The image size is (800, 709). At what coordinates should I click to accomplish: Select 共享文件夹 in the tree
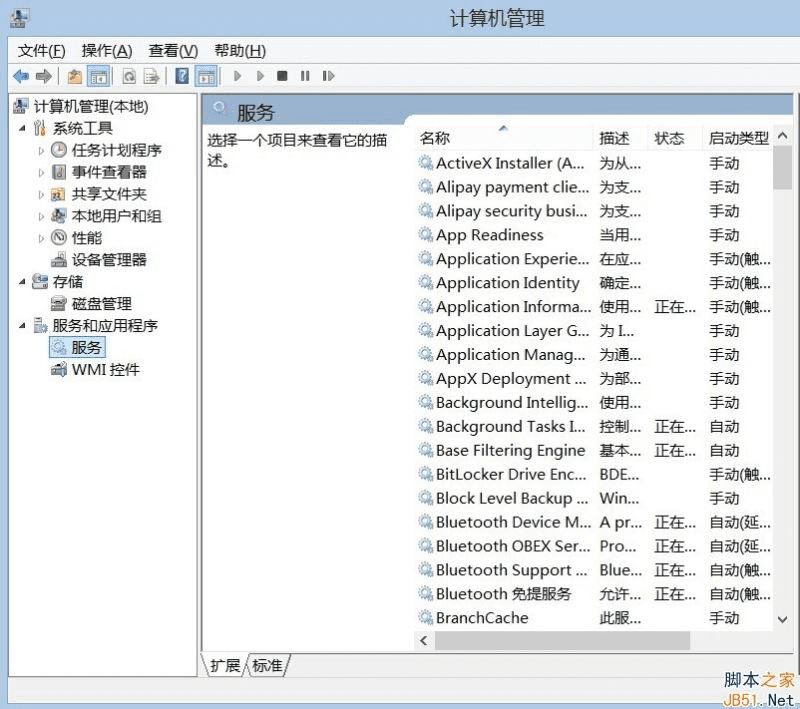tap(109, 194)
